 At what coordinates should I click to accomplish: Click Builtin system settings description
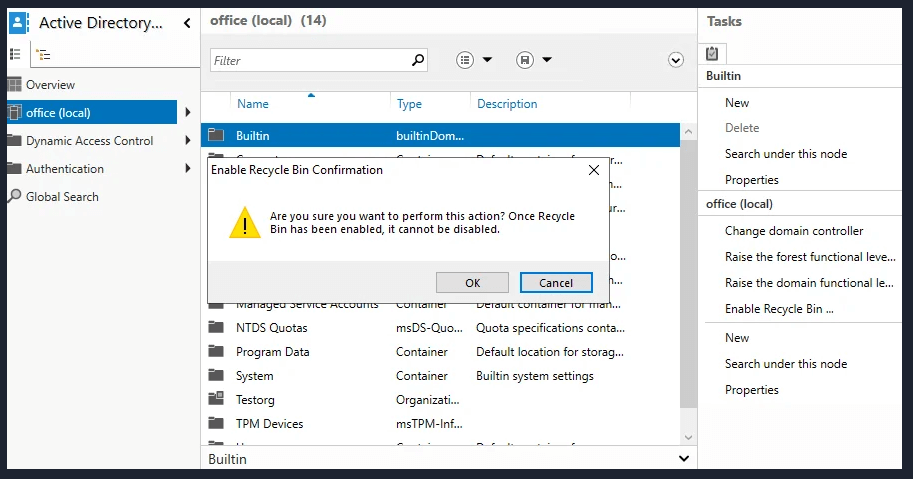coord(535,376)
